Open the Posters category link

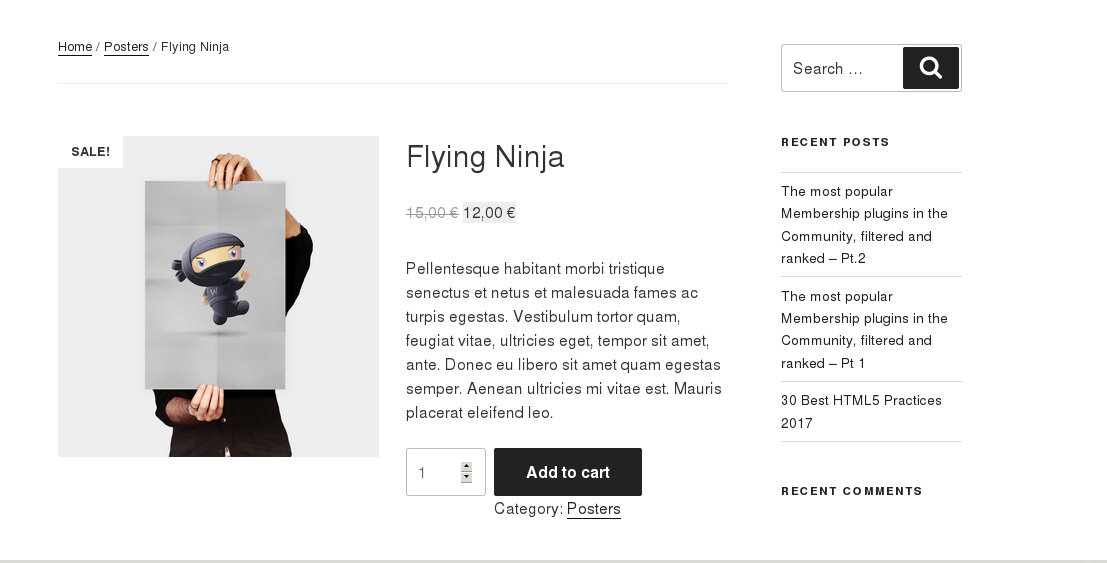pos(593,509)
